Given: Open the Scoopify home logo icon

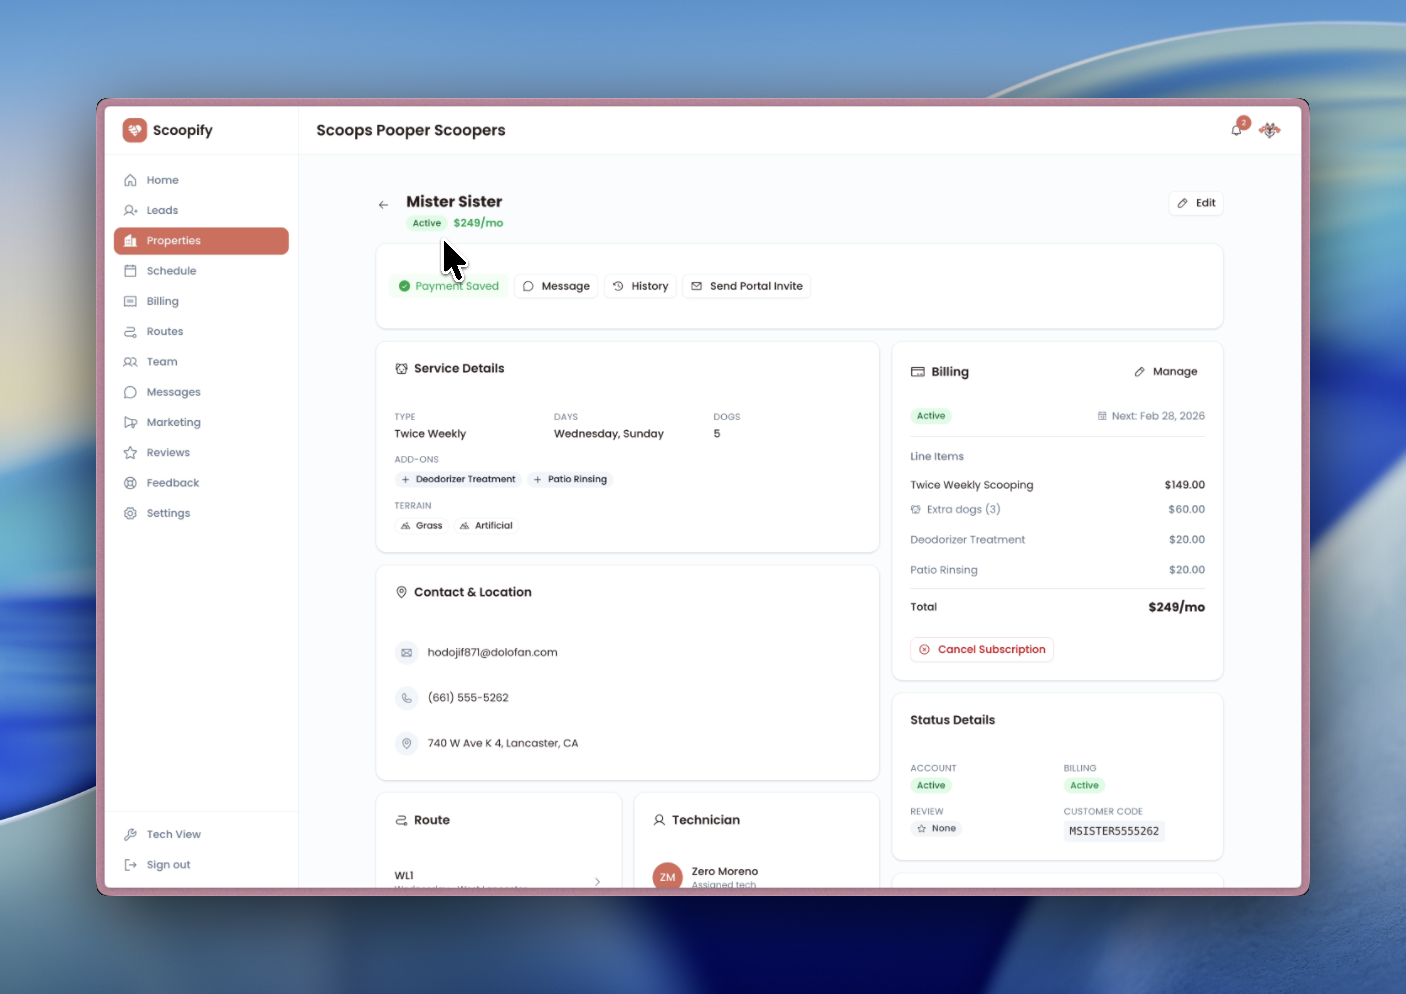Looking at the screenshot, I should point(135,130).
